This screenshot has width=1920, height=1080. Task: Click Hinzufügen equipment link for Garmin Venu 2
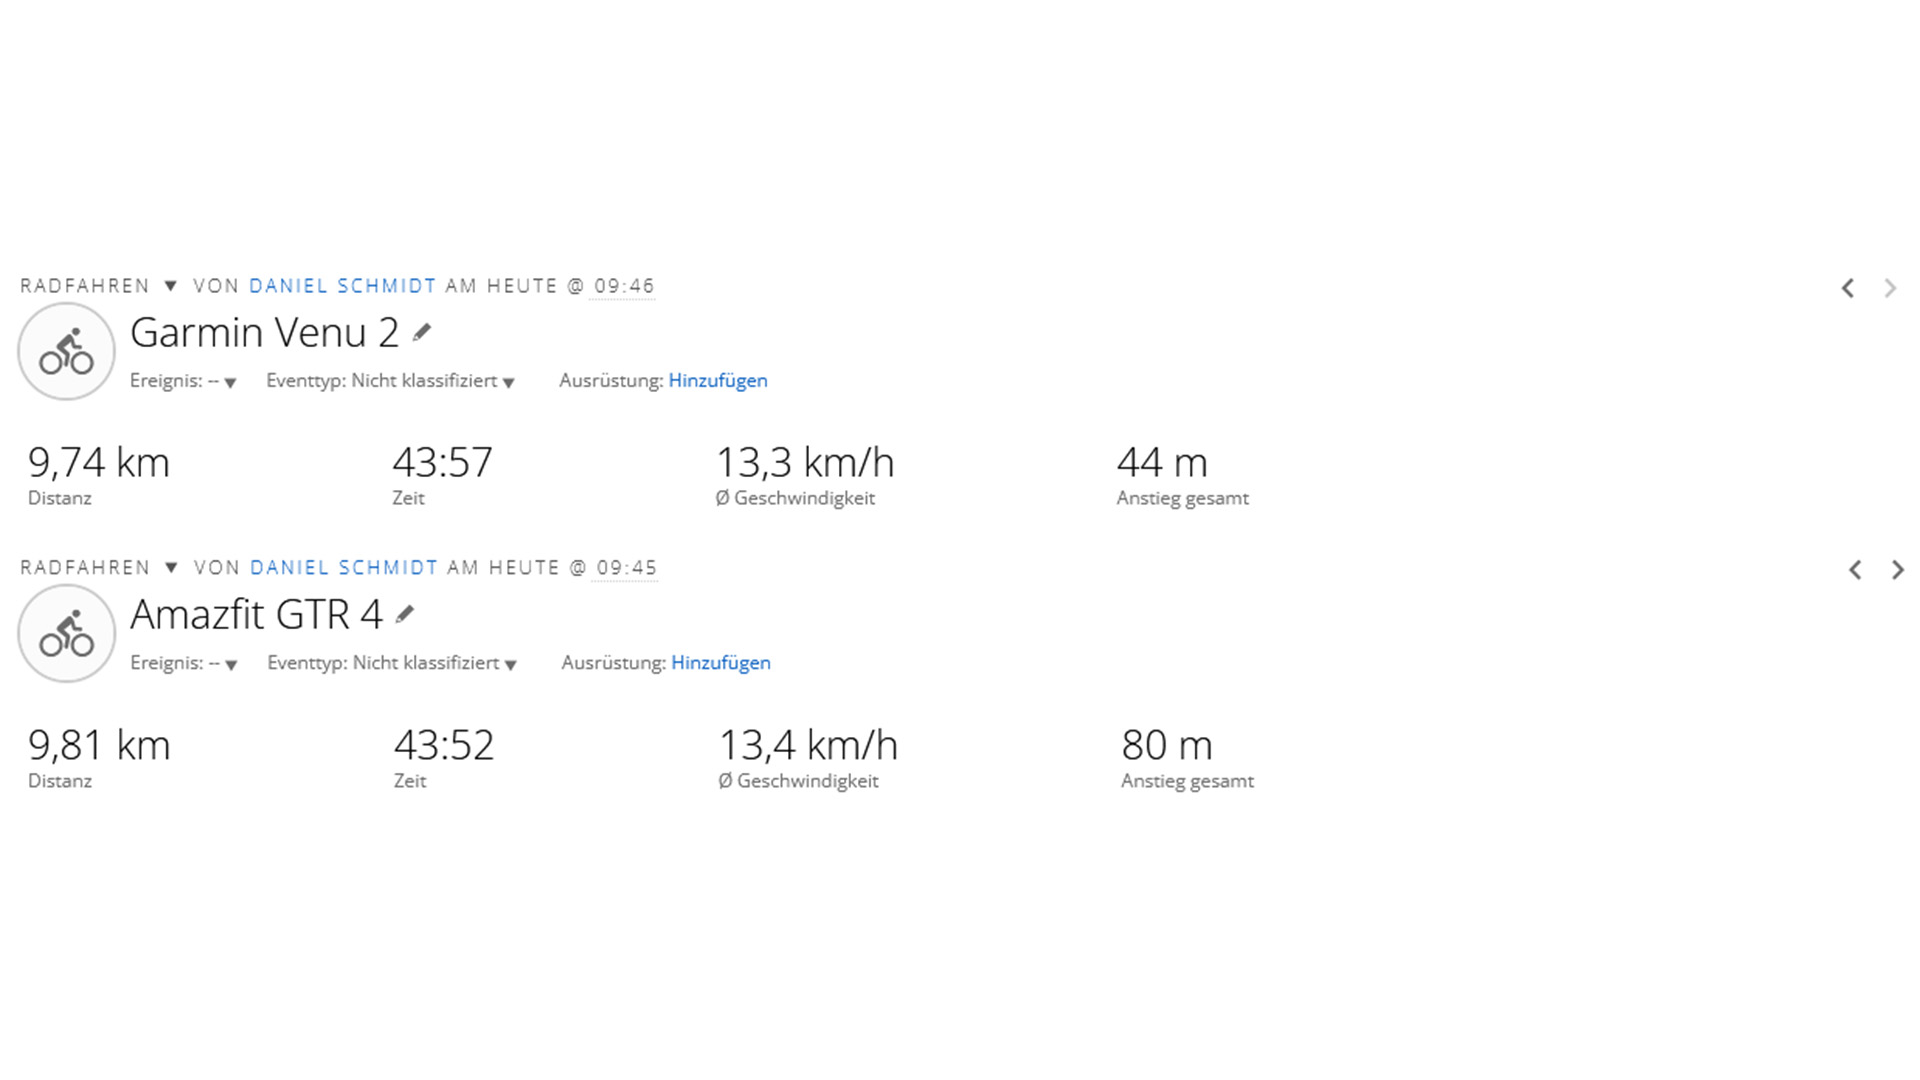pyautogui.click(x=718, y=380)
